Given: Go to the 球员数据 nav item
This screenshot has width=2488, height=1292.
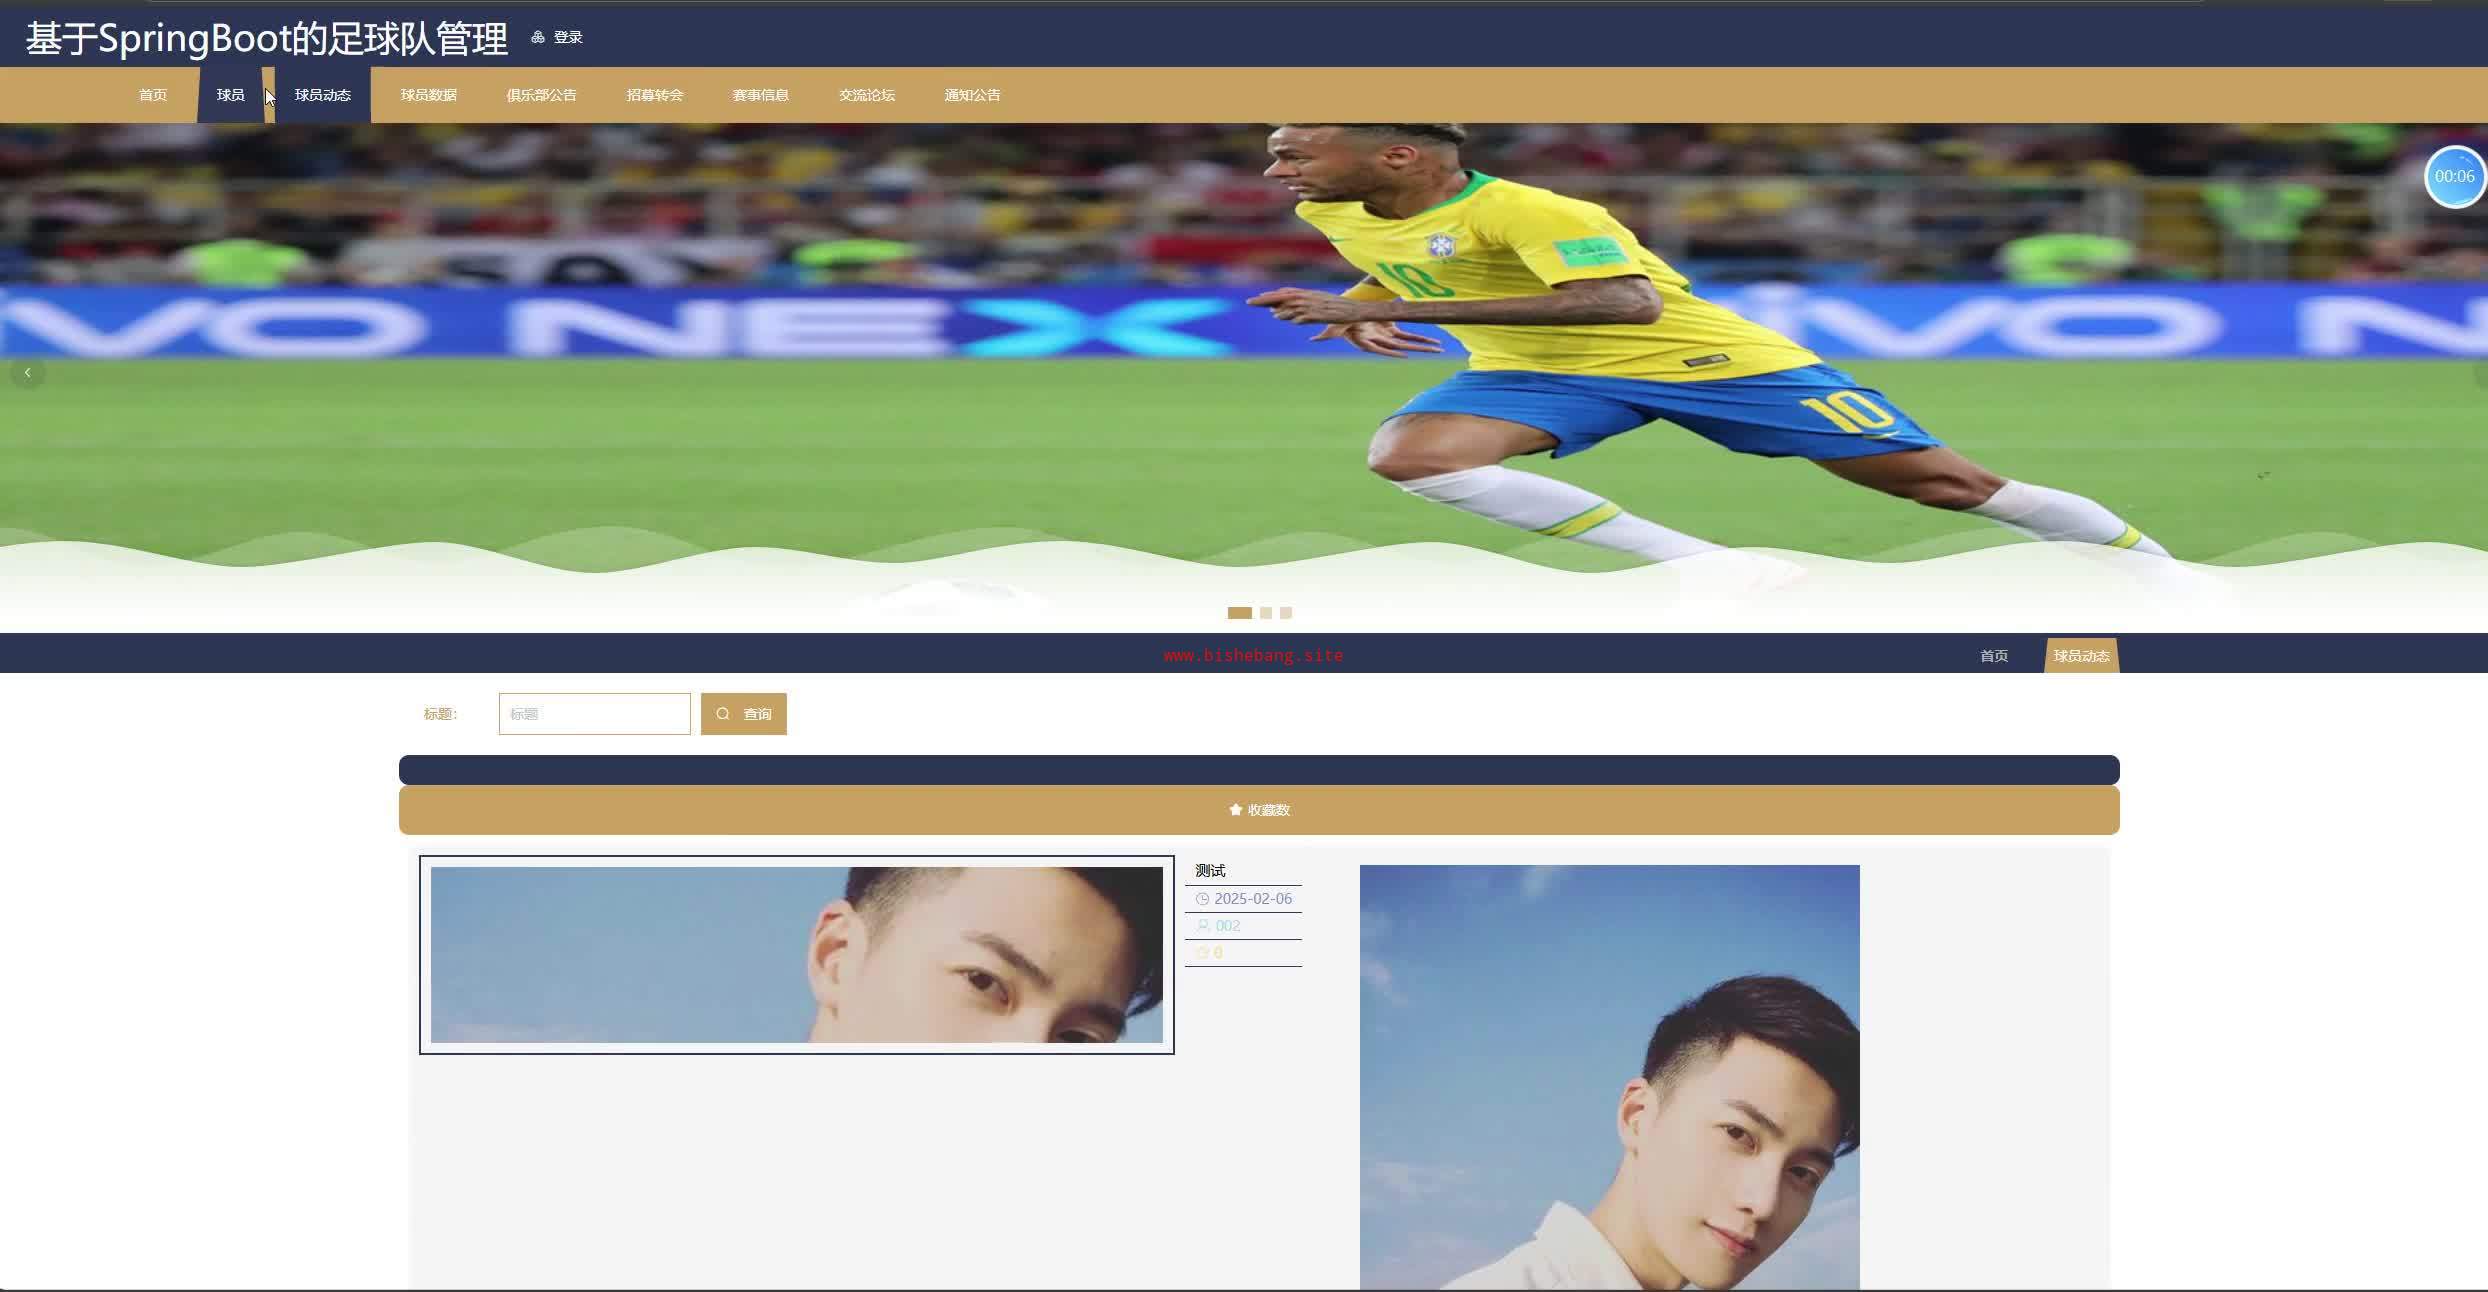Looking at the screenshot, I should (428, 95).
